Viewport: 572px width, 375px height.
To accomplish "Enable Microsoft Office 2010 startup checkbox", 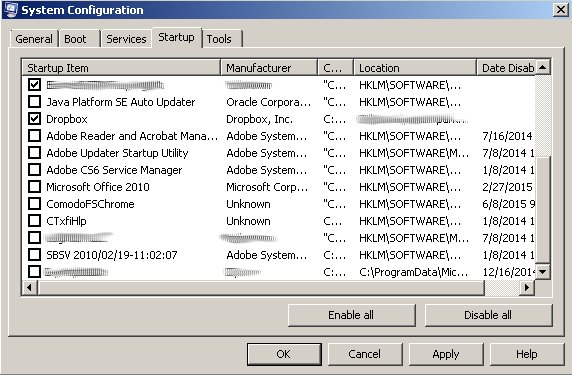I will point(34,187).
